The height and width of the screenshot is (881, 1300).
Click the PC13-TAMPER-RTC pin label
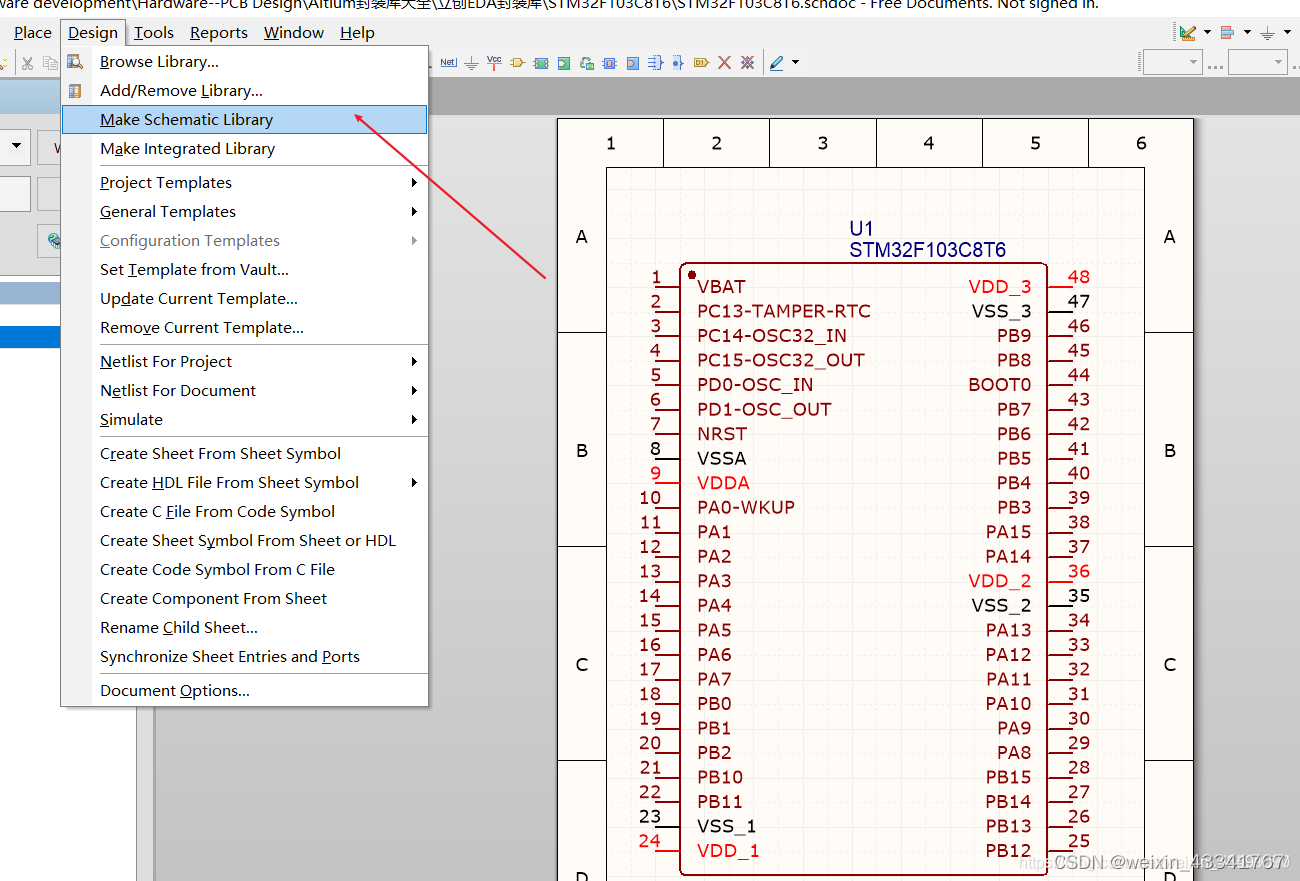(x=783, y=311)
